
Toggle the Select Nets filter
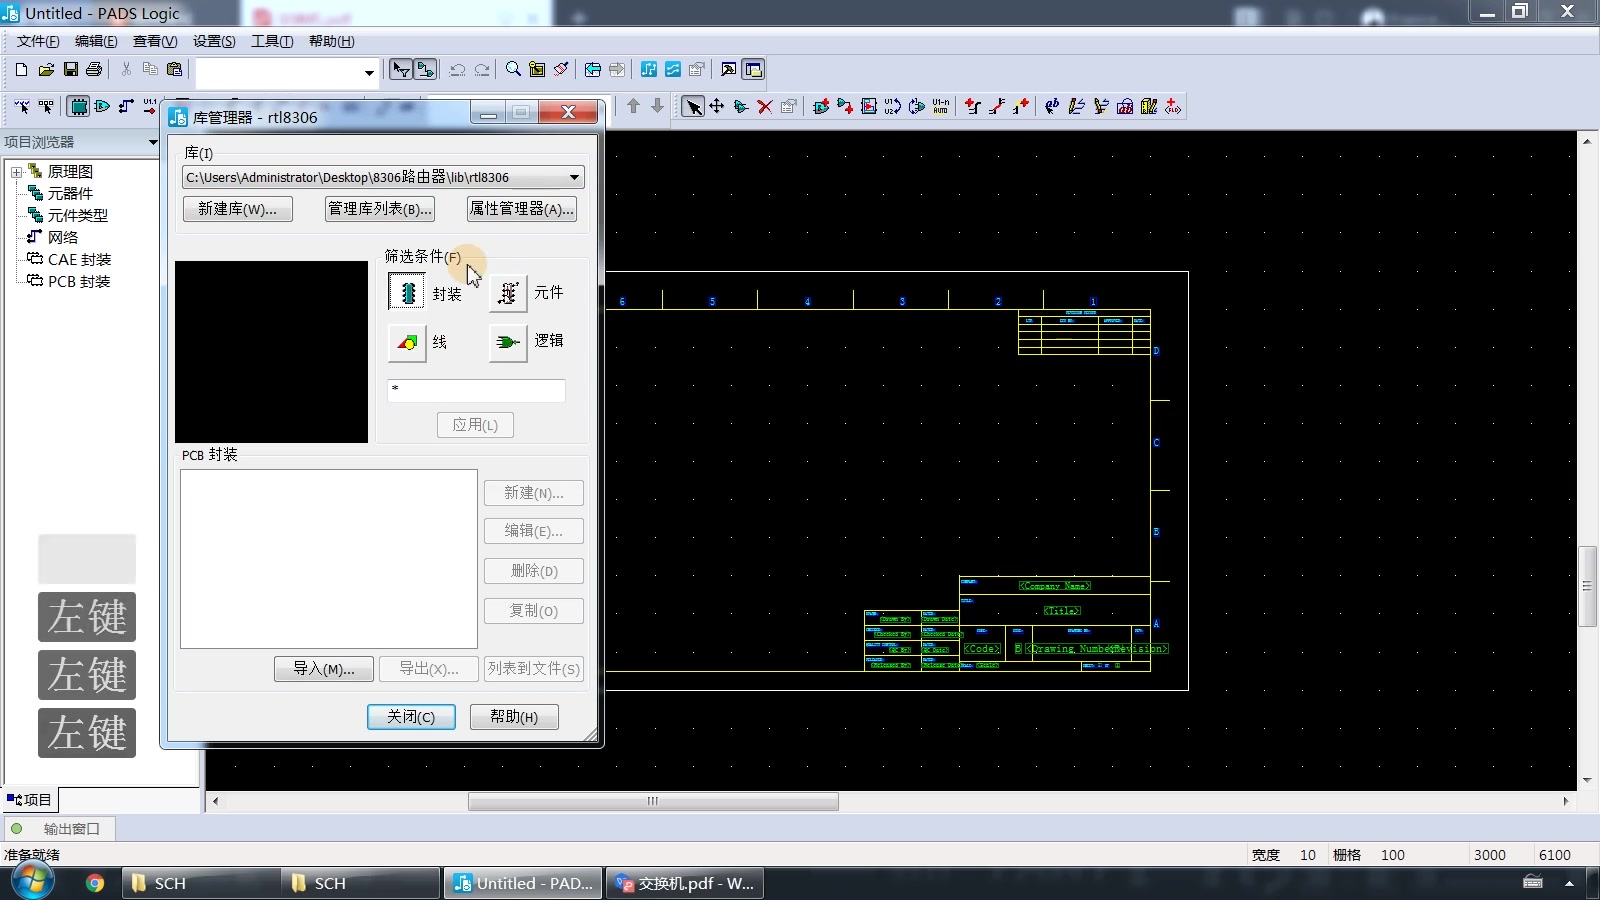click(126, 107)
